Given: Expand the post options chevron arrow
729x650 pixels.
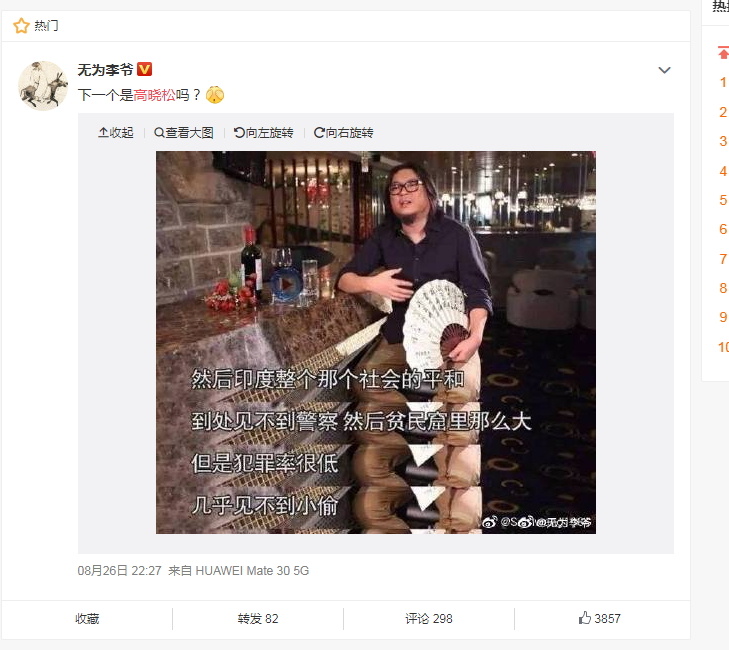Looking at the screenshot, I should [x=664, y=70].
